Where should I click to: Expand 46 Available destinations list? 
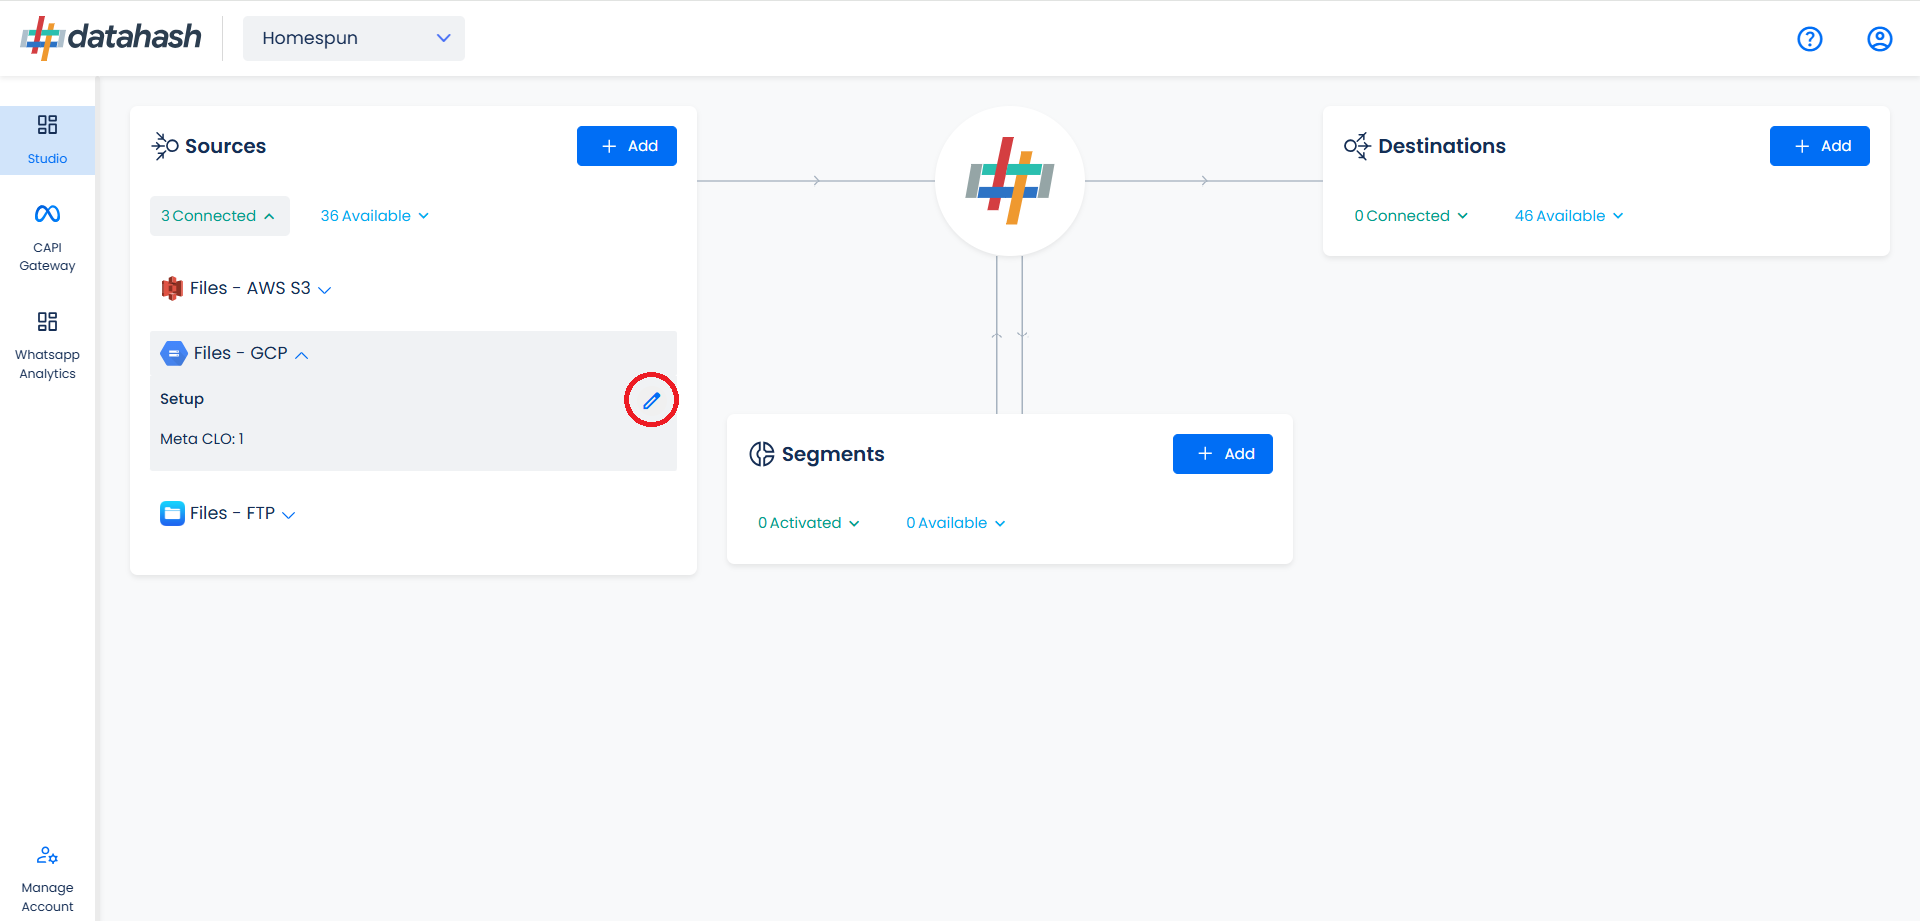[x=1569, y=216]
